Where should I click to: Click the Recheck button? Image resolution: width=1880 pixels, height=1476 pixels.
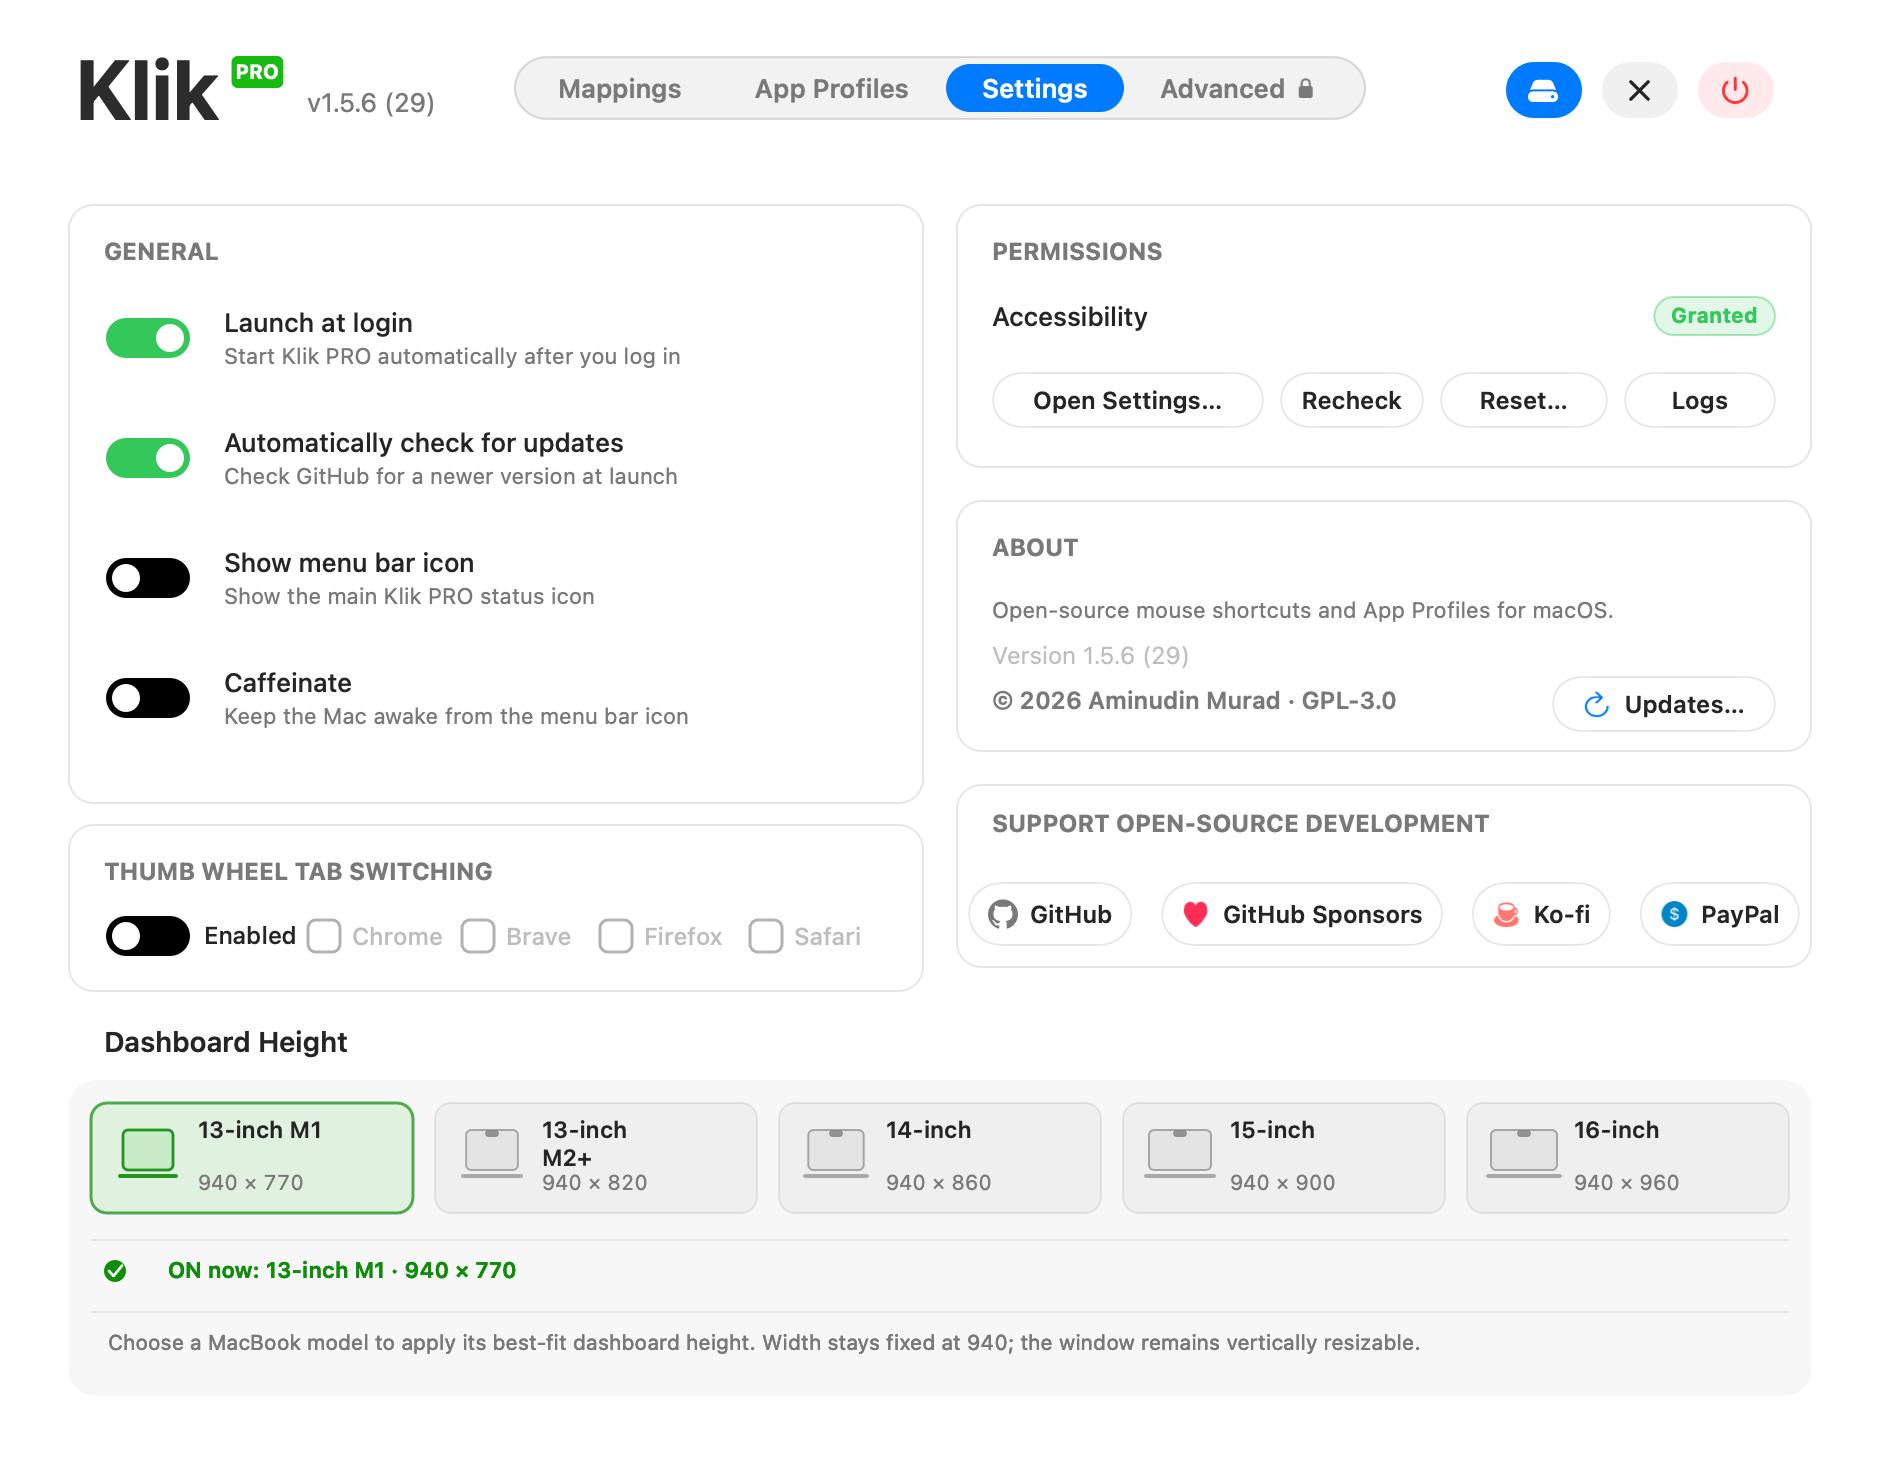[1351, 400]
